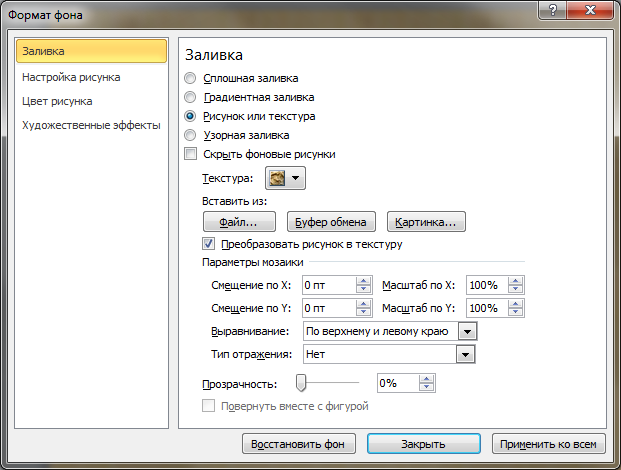Increase Смещение по X with up arrow
The height and width of the screenshot is (470, 621).
[364, 281]
